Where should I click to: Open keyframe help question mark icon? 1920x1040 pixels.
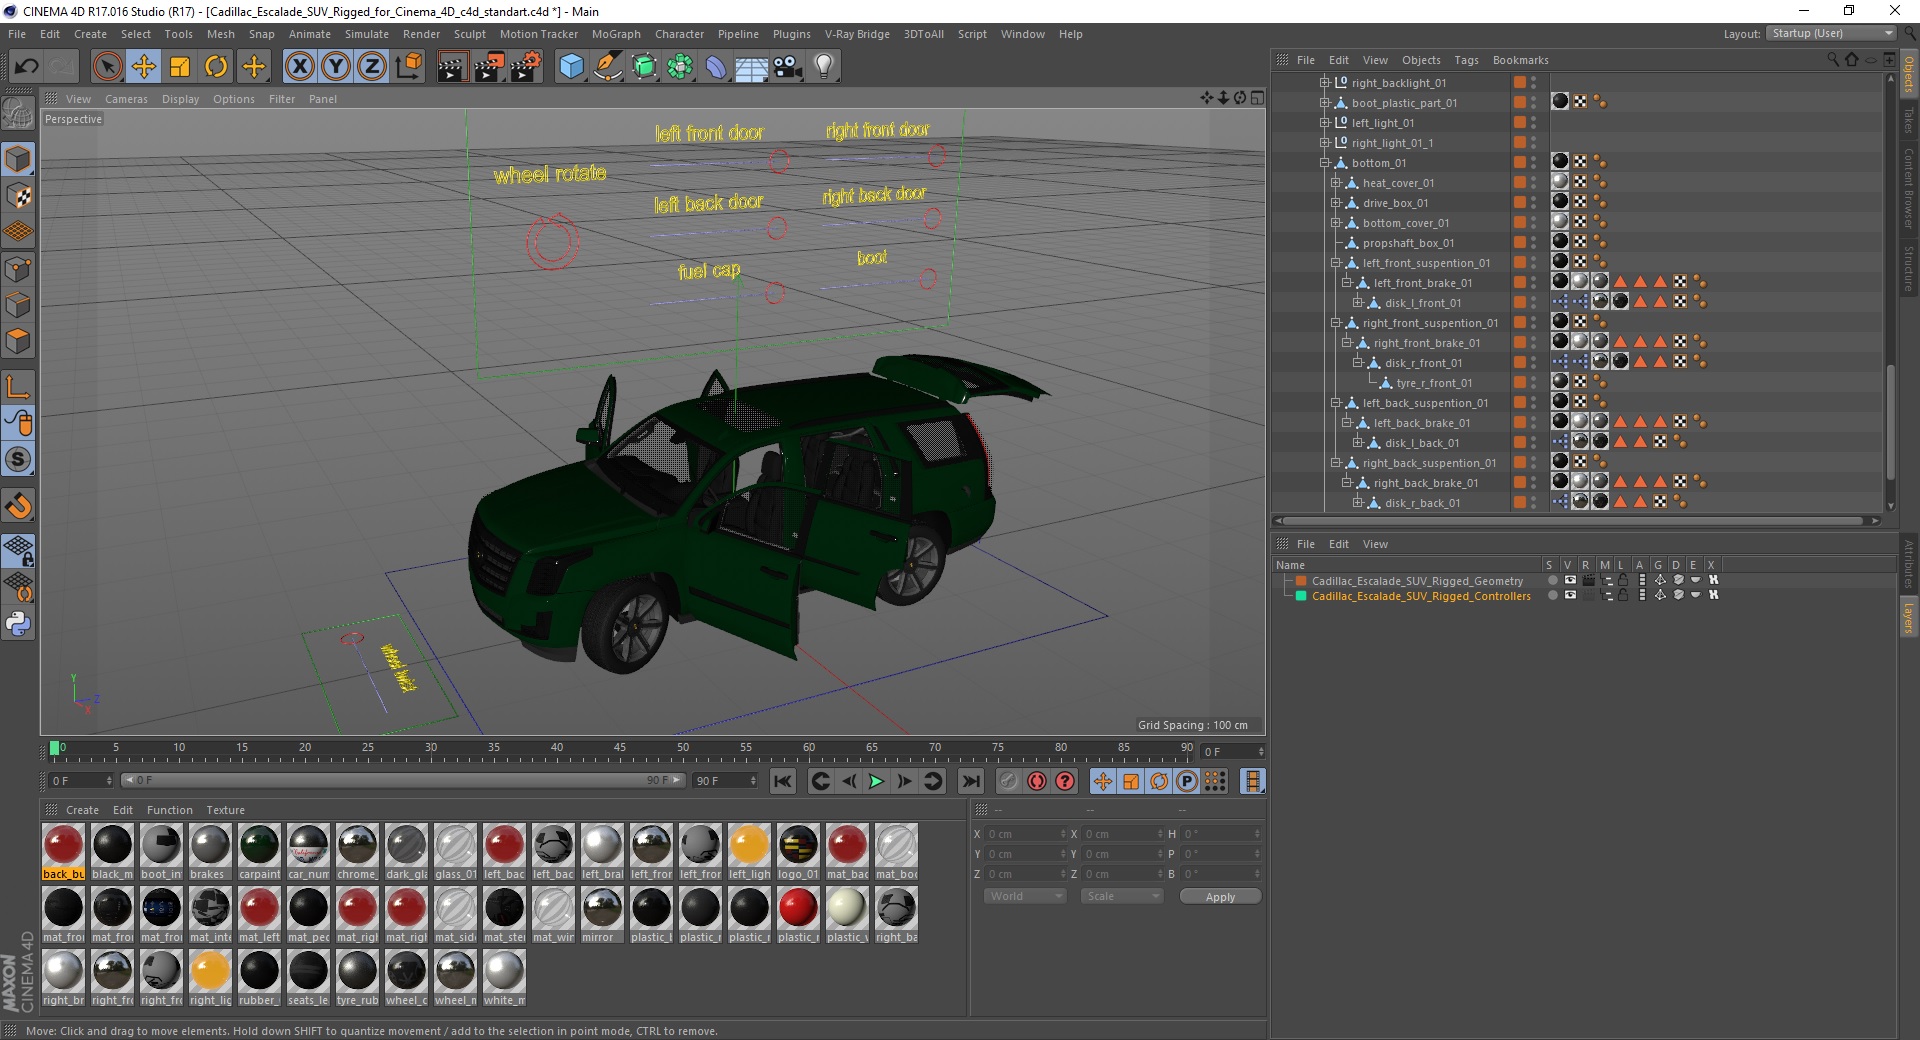click(1065, 781)
